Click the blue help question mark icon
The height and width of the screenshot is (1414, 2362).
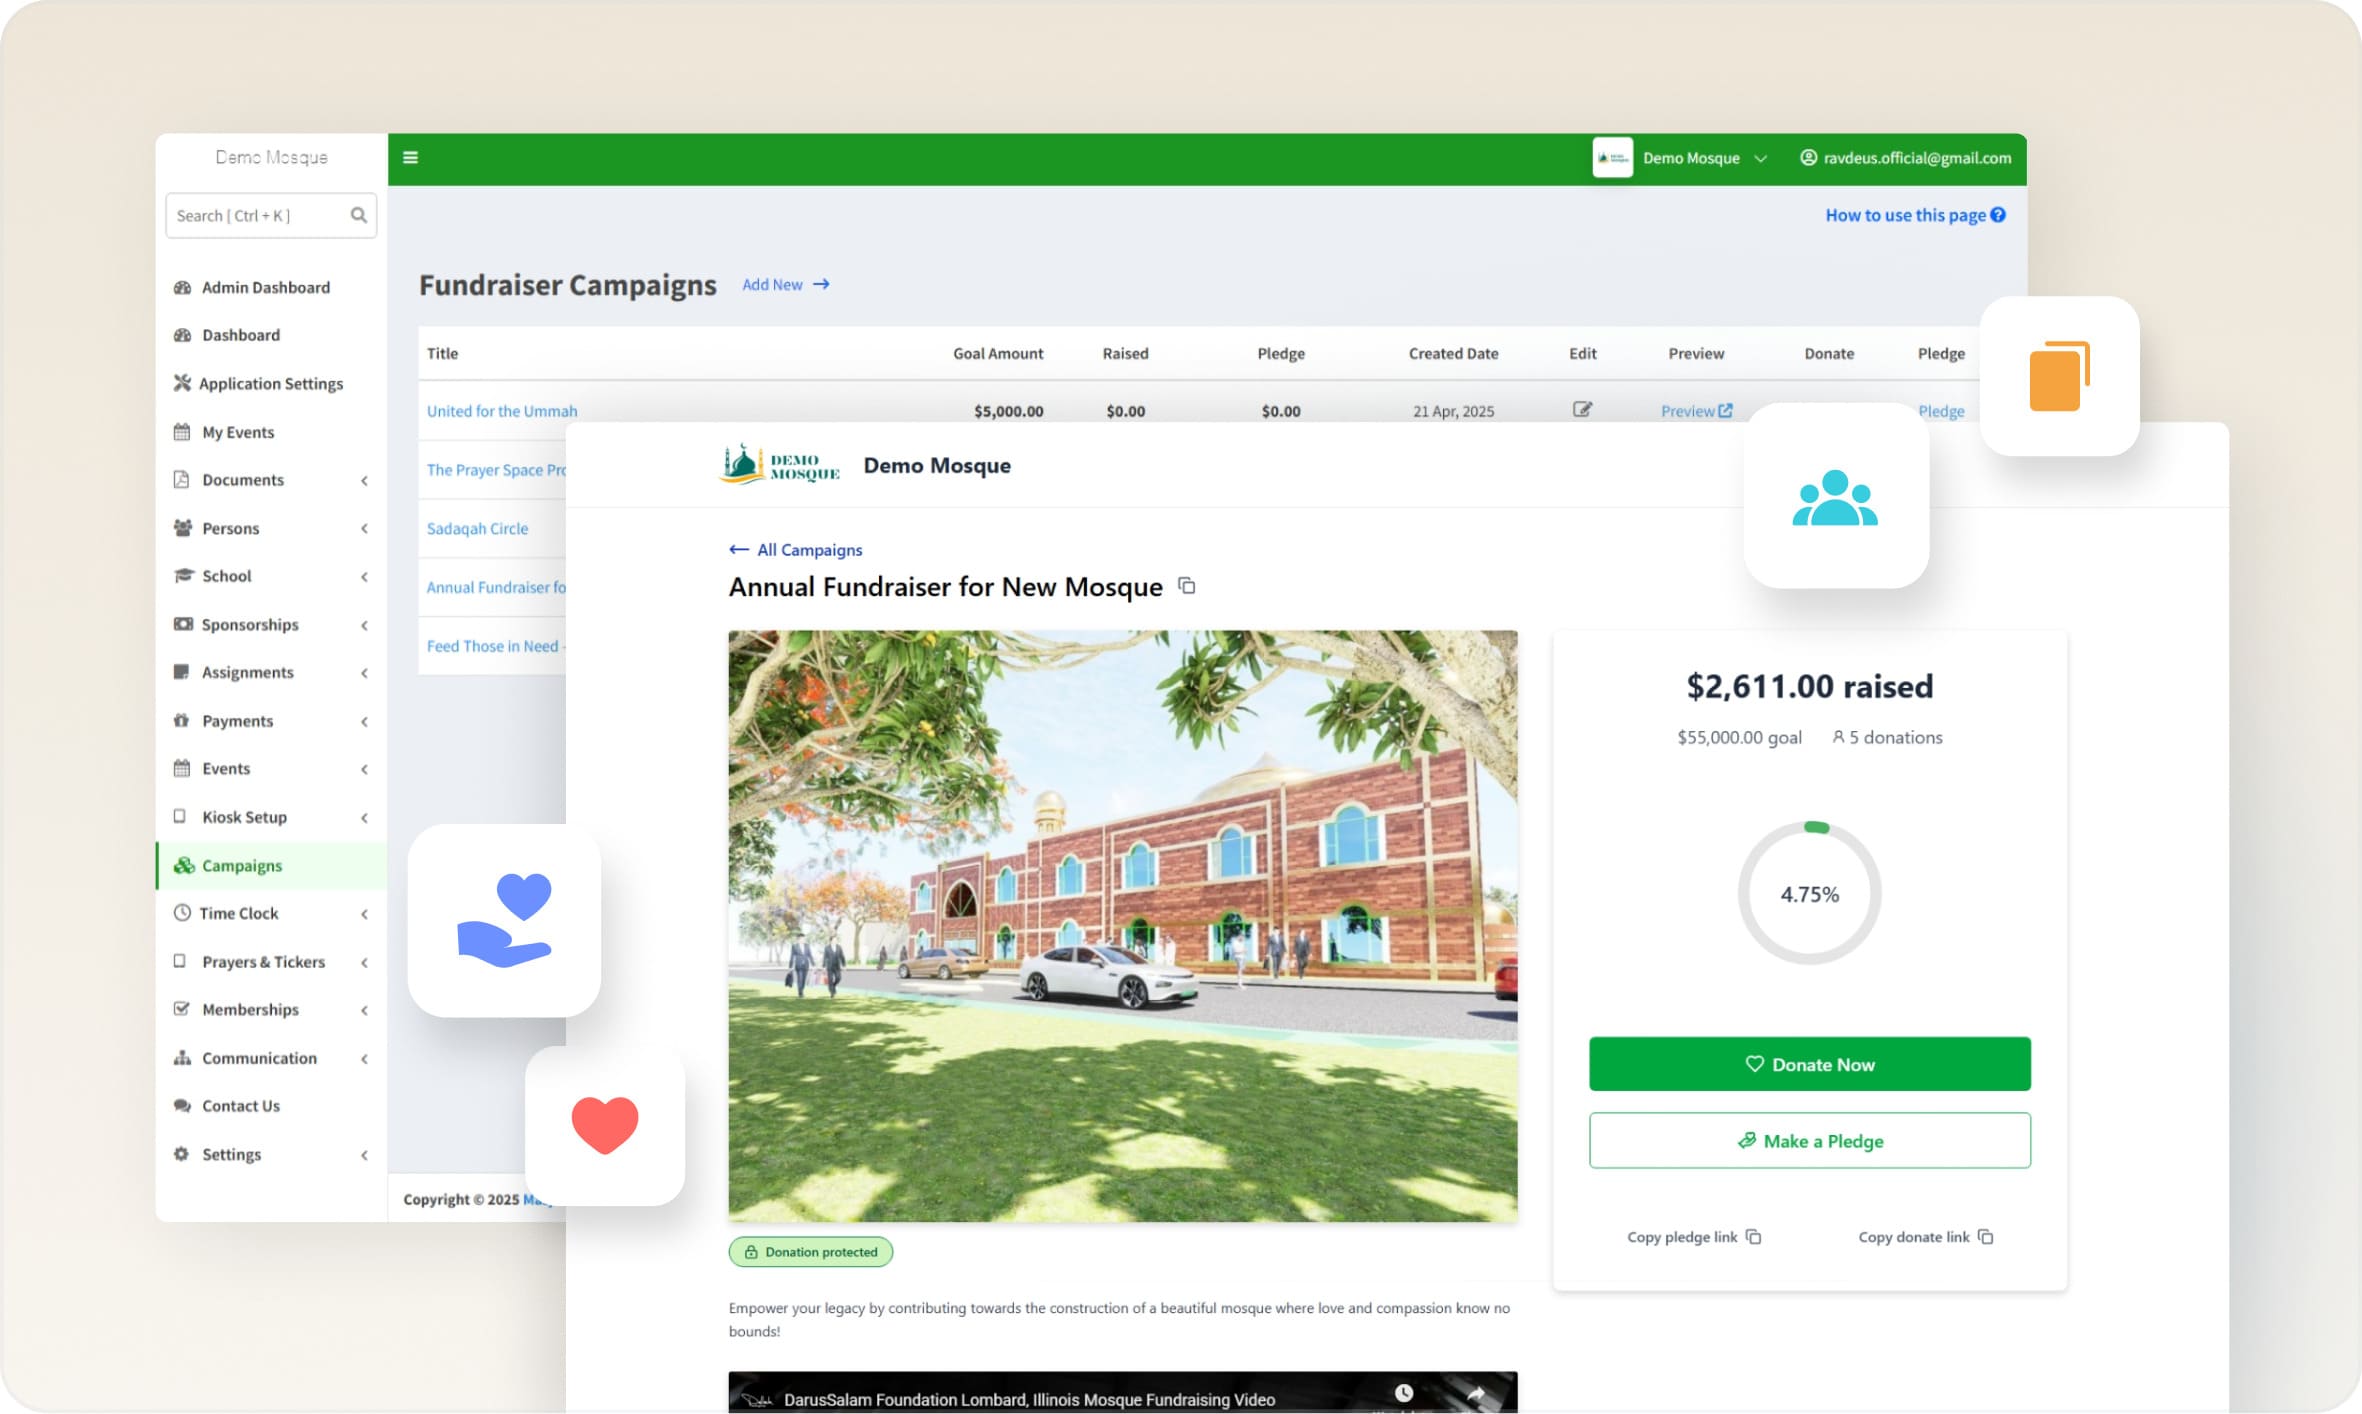pos(1998,215)
